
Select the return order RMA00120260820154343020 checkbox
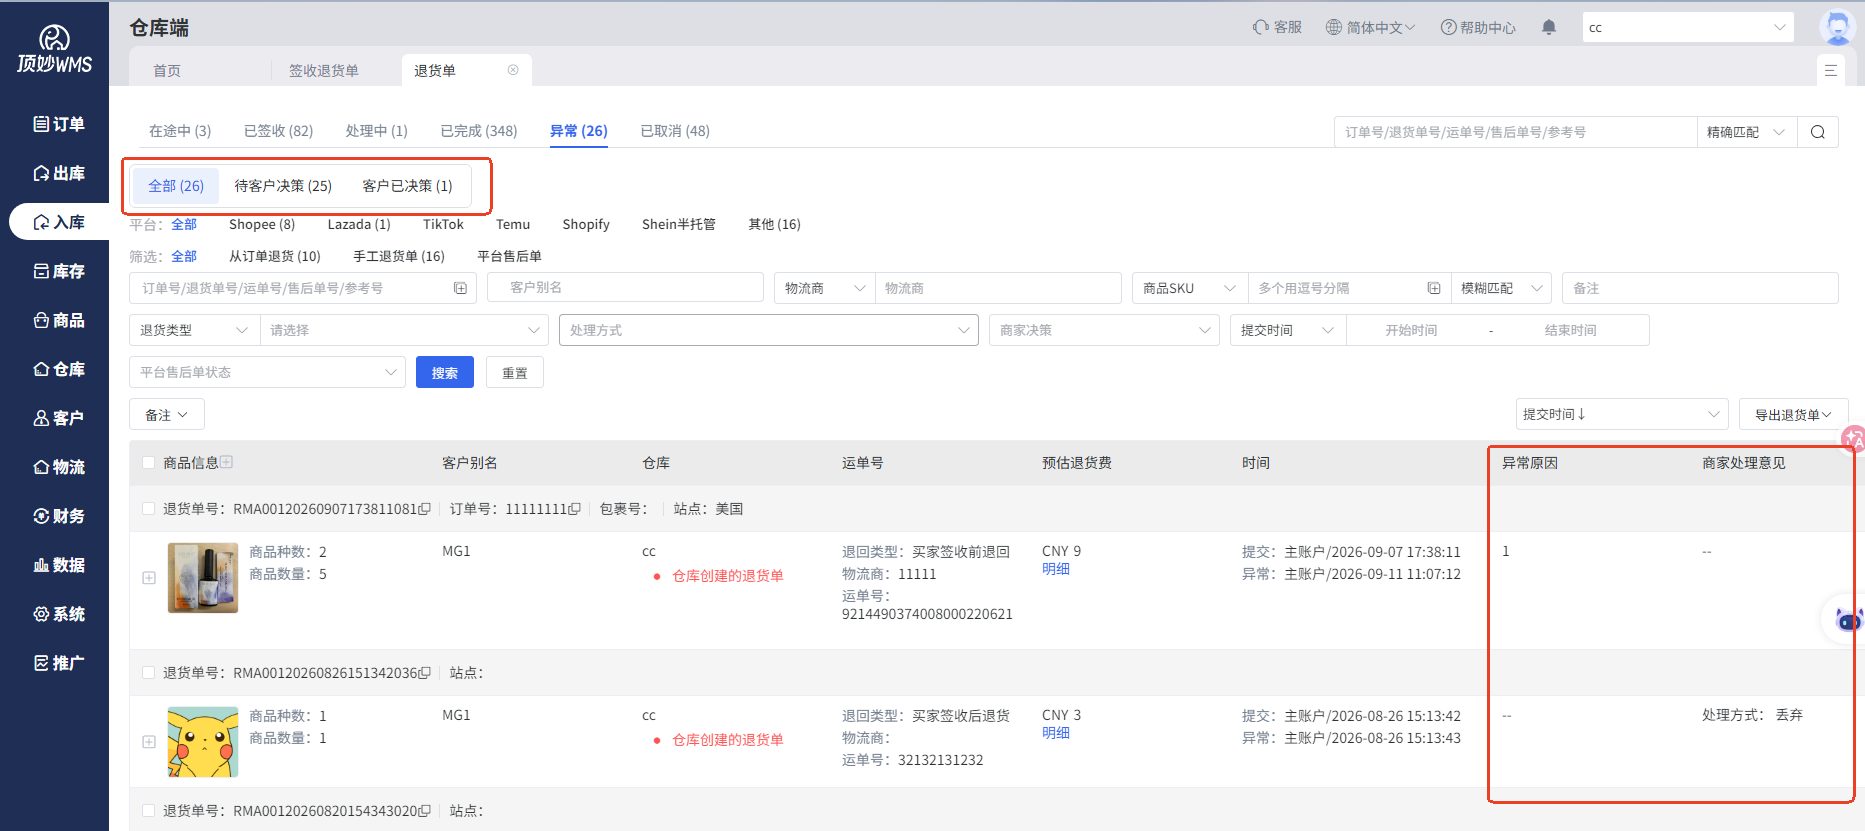[x=149, y=811]
